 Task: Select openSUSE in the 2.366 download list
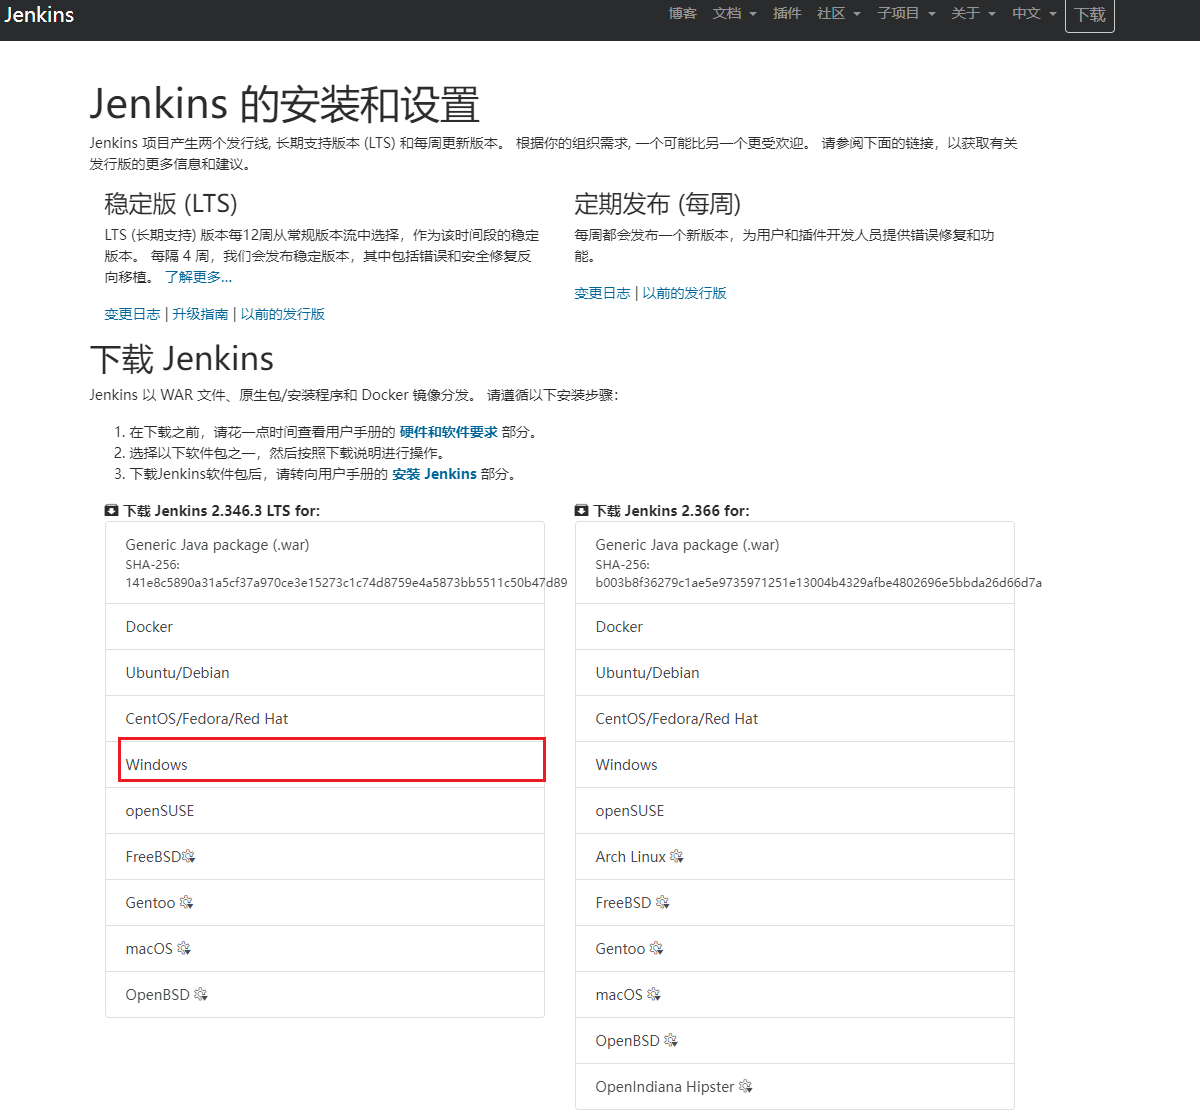pos(795,811)
